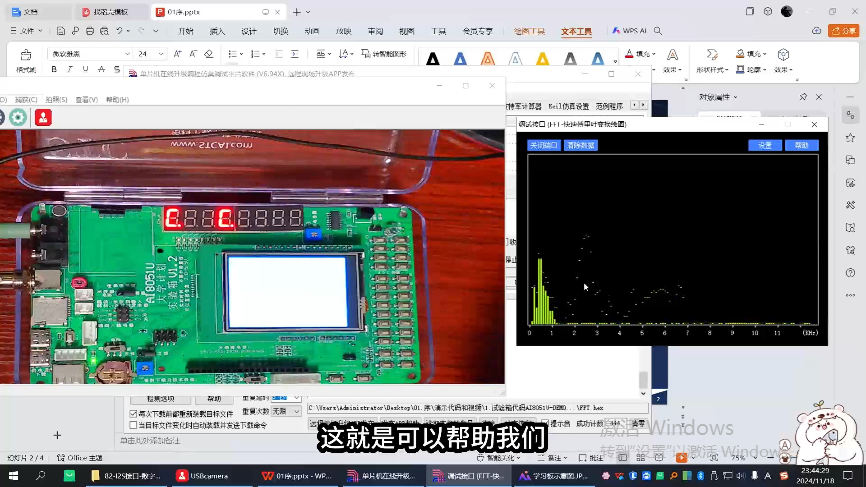The height and width of the screenshot is (487, 866).
Task: Expand the text fill dropdown
Action: coord(654,54)
